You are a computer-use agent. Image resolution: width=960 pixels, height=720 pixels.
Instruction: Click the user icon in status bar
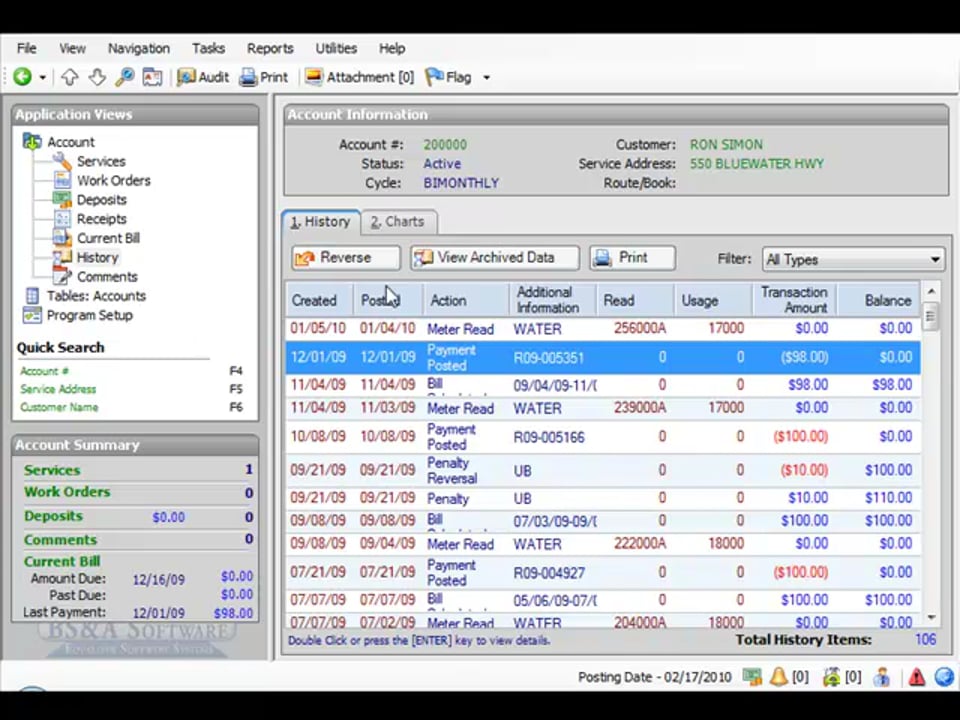click(x=881, y=677)
